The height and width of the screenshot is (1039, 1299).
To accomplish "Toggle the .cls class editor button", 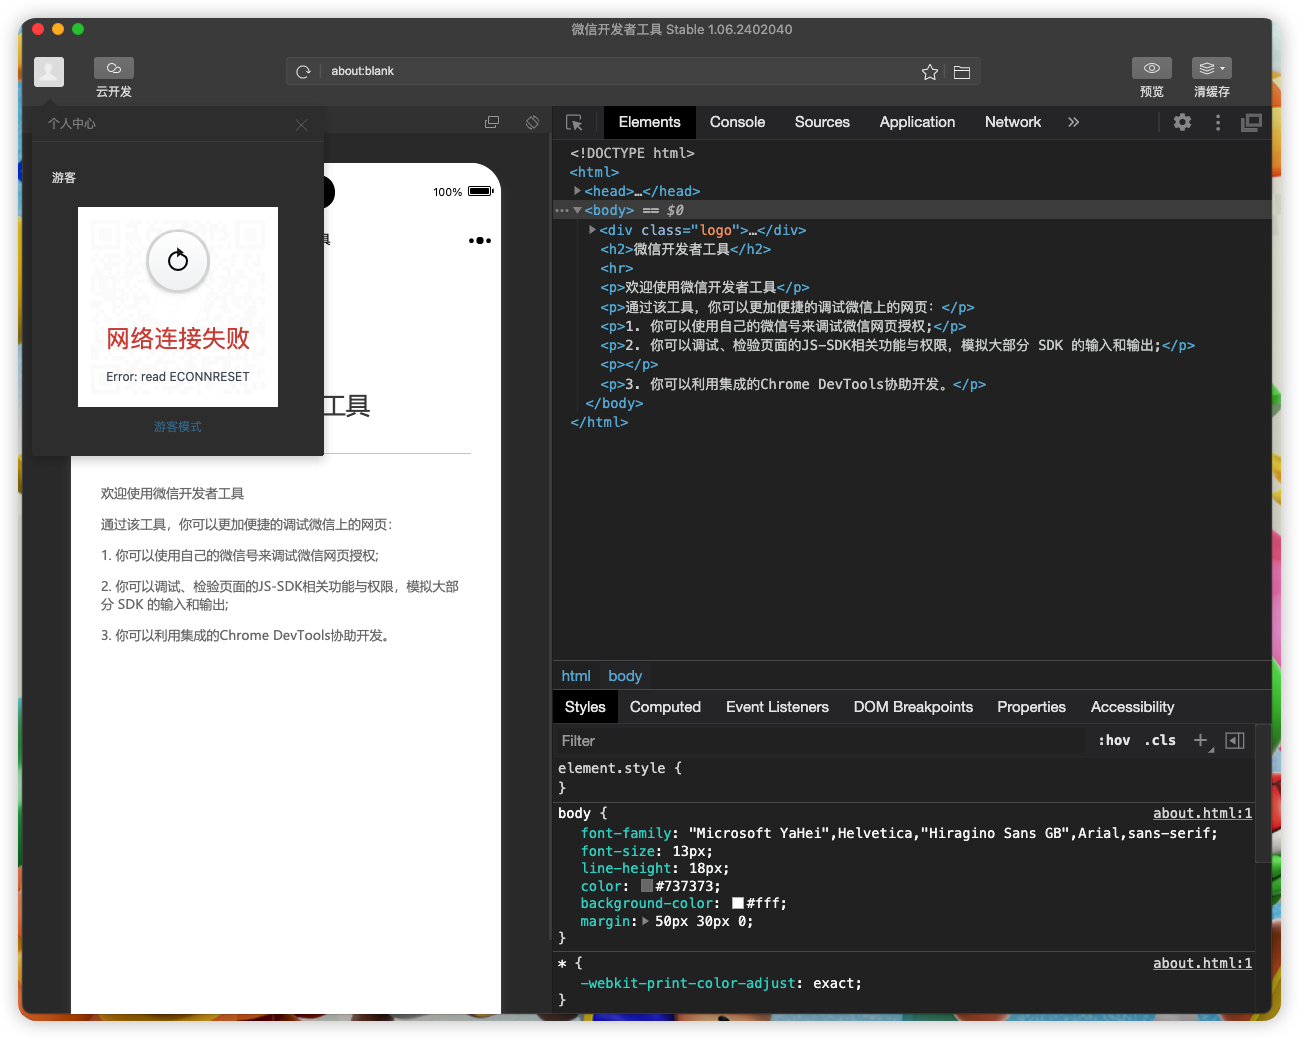I will (x=1160, y=741).
